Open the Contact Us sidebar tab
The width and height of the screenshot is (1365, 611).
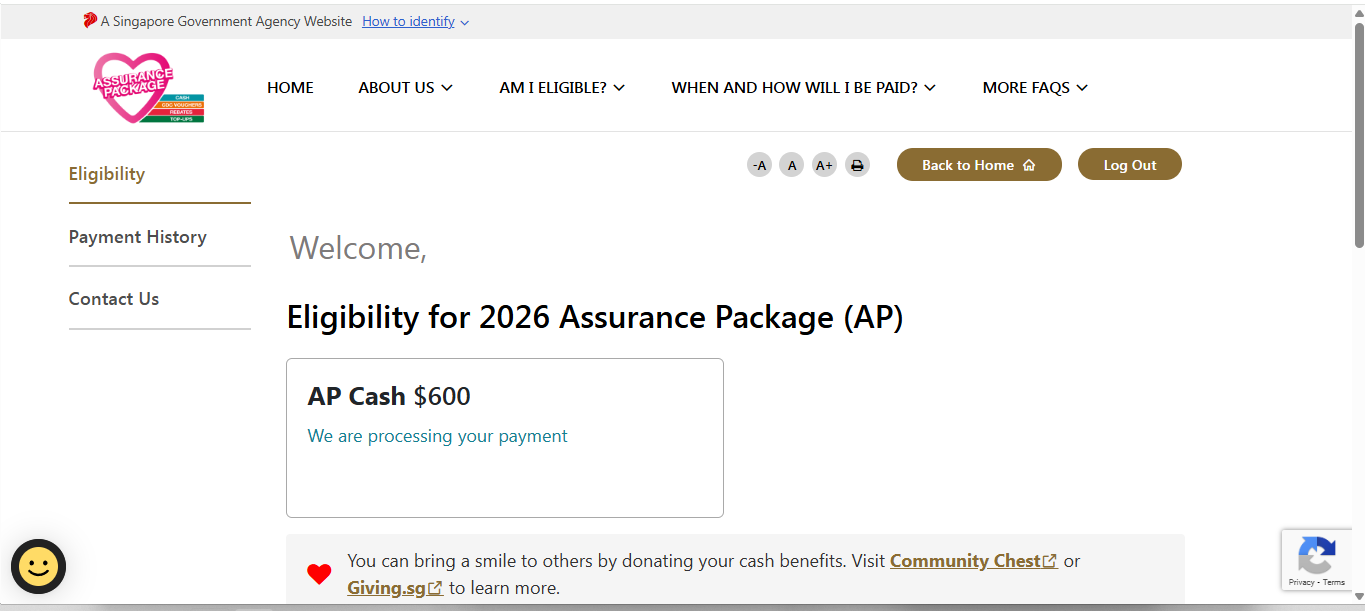114,299
